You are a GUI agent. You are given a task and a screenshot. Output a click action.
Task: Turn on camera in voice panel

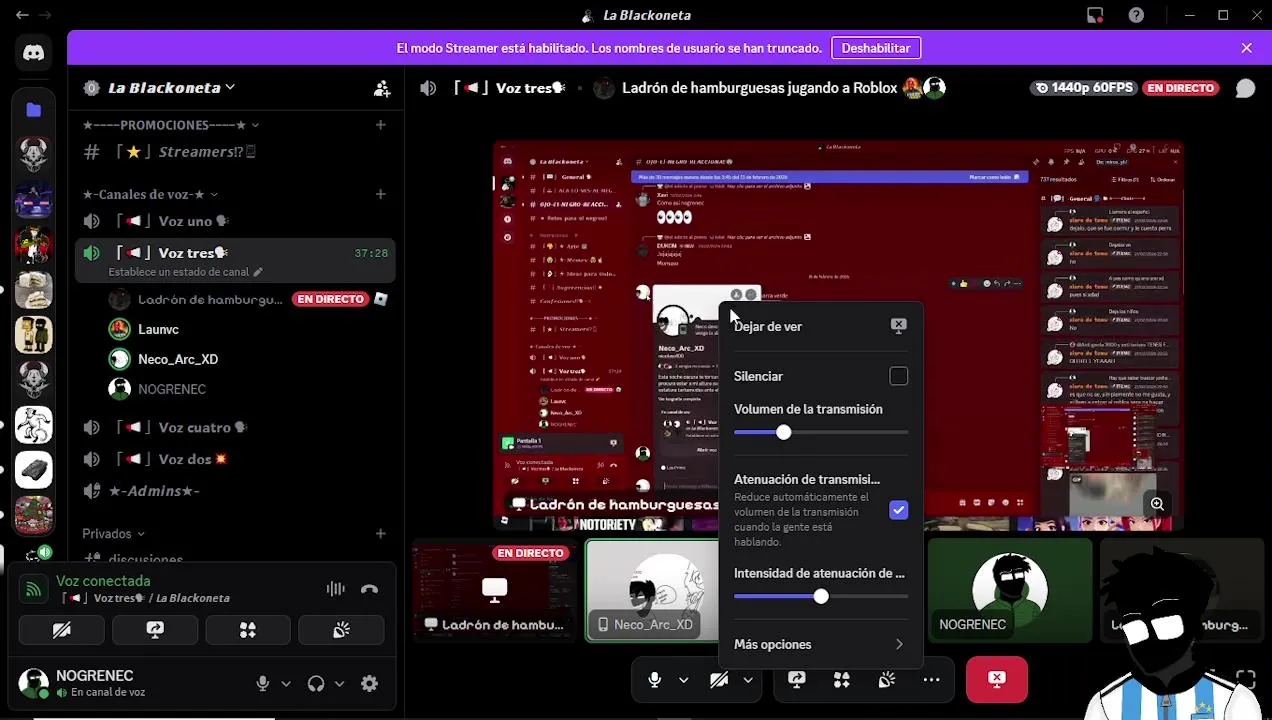(61, 630)
